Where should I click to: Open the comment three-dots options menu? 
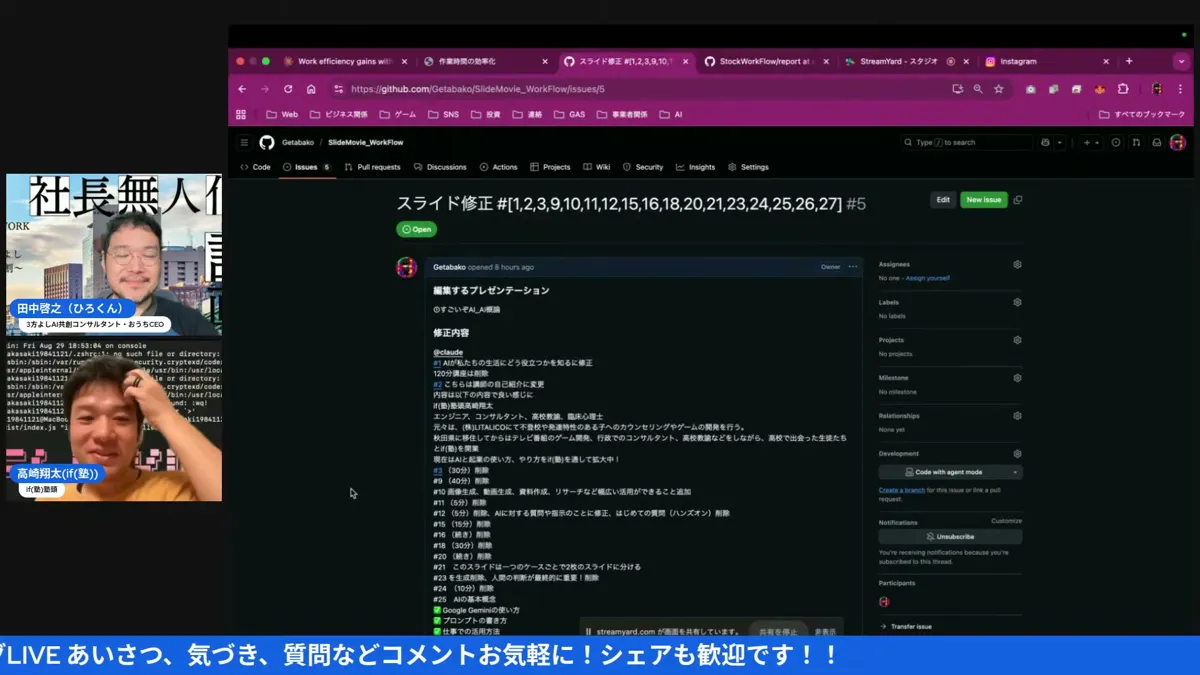pos(853,267)
